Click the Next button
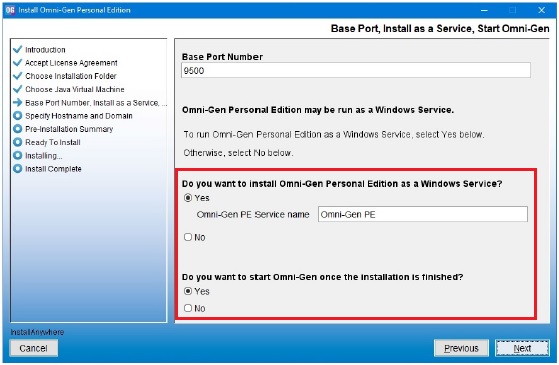Screen dimensions: 559x365 pos(522,348)
